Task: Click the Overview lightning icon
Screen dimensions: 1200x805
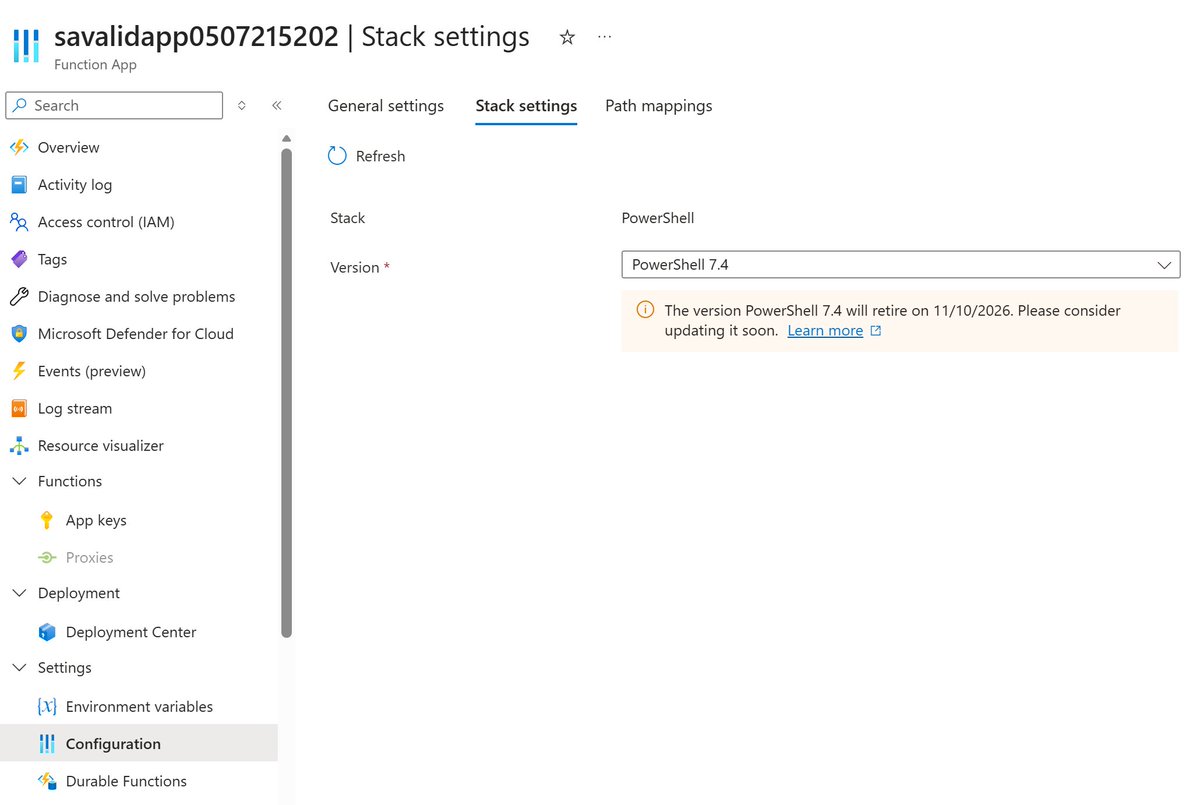Action: pos(19,148)
